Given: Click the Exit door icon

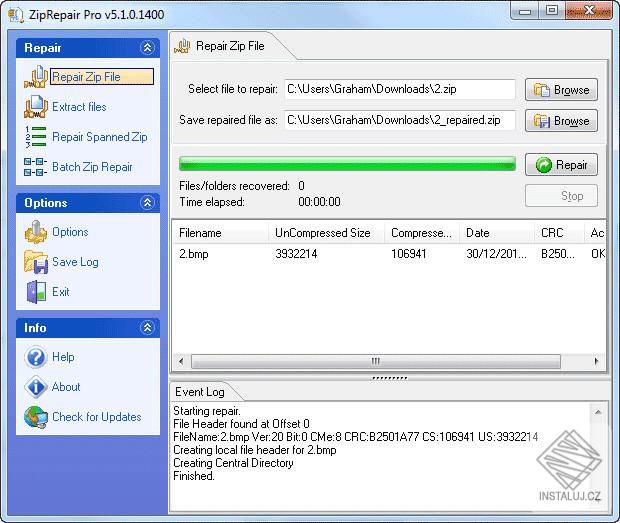Looking at the screenshot, I should click(x=36, y=292).
